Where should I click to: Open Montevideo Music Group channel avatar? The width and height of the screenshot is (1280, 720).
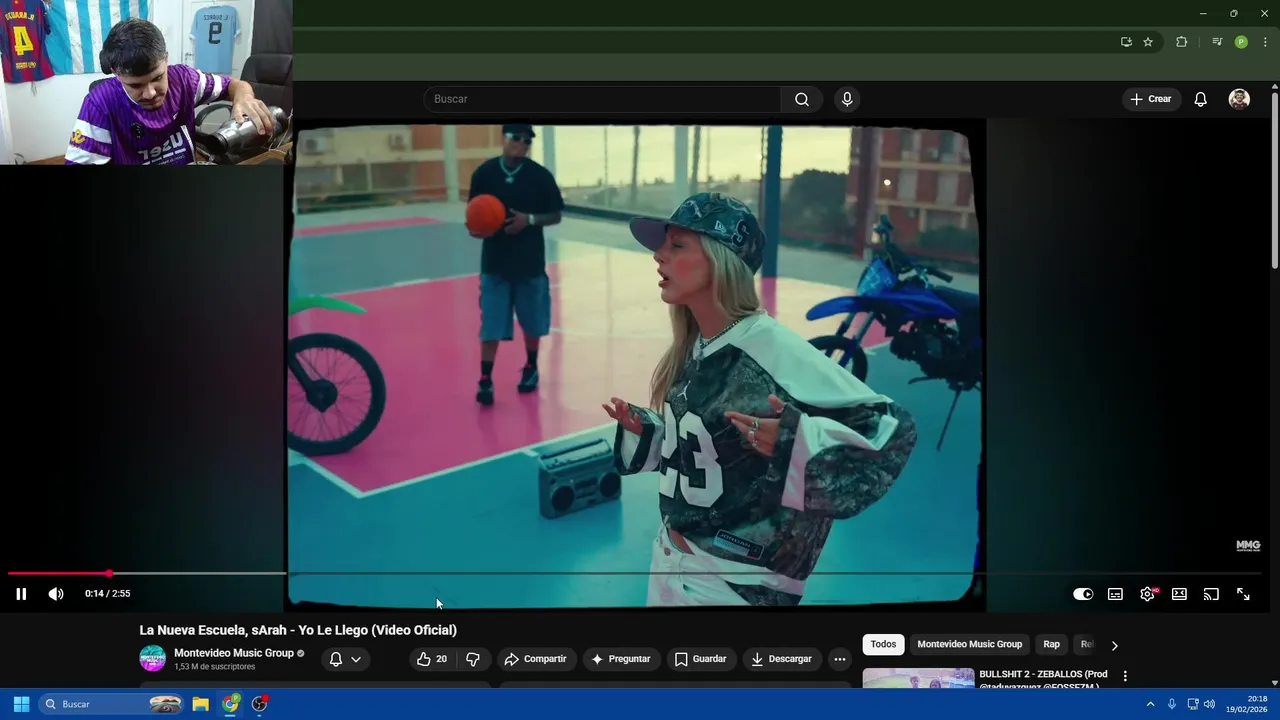coord(152,658)
